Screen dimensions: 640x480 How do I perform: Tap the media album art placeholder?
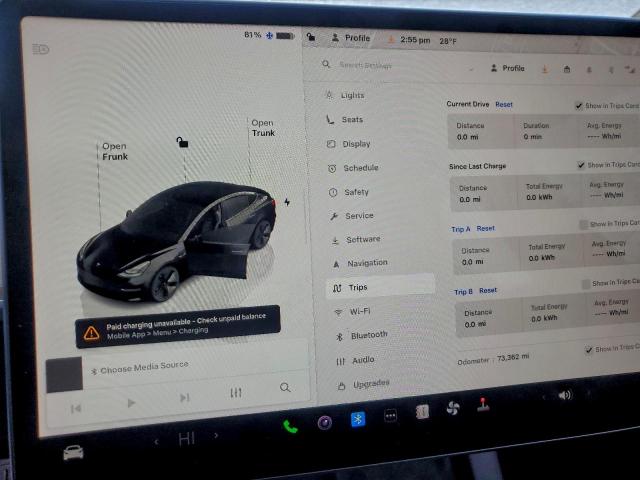pos(64,375)
